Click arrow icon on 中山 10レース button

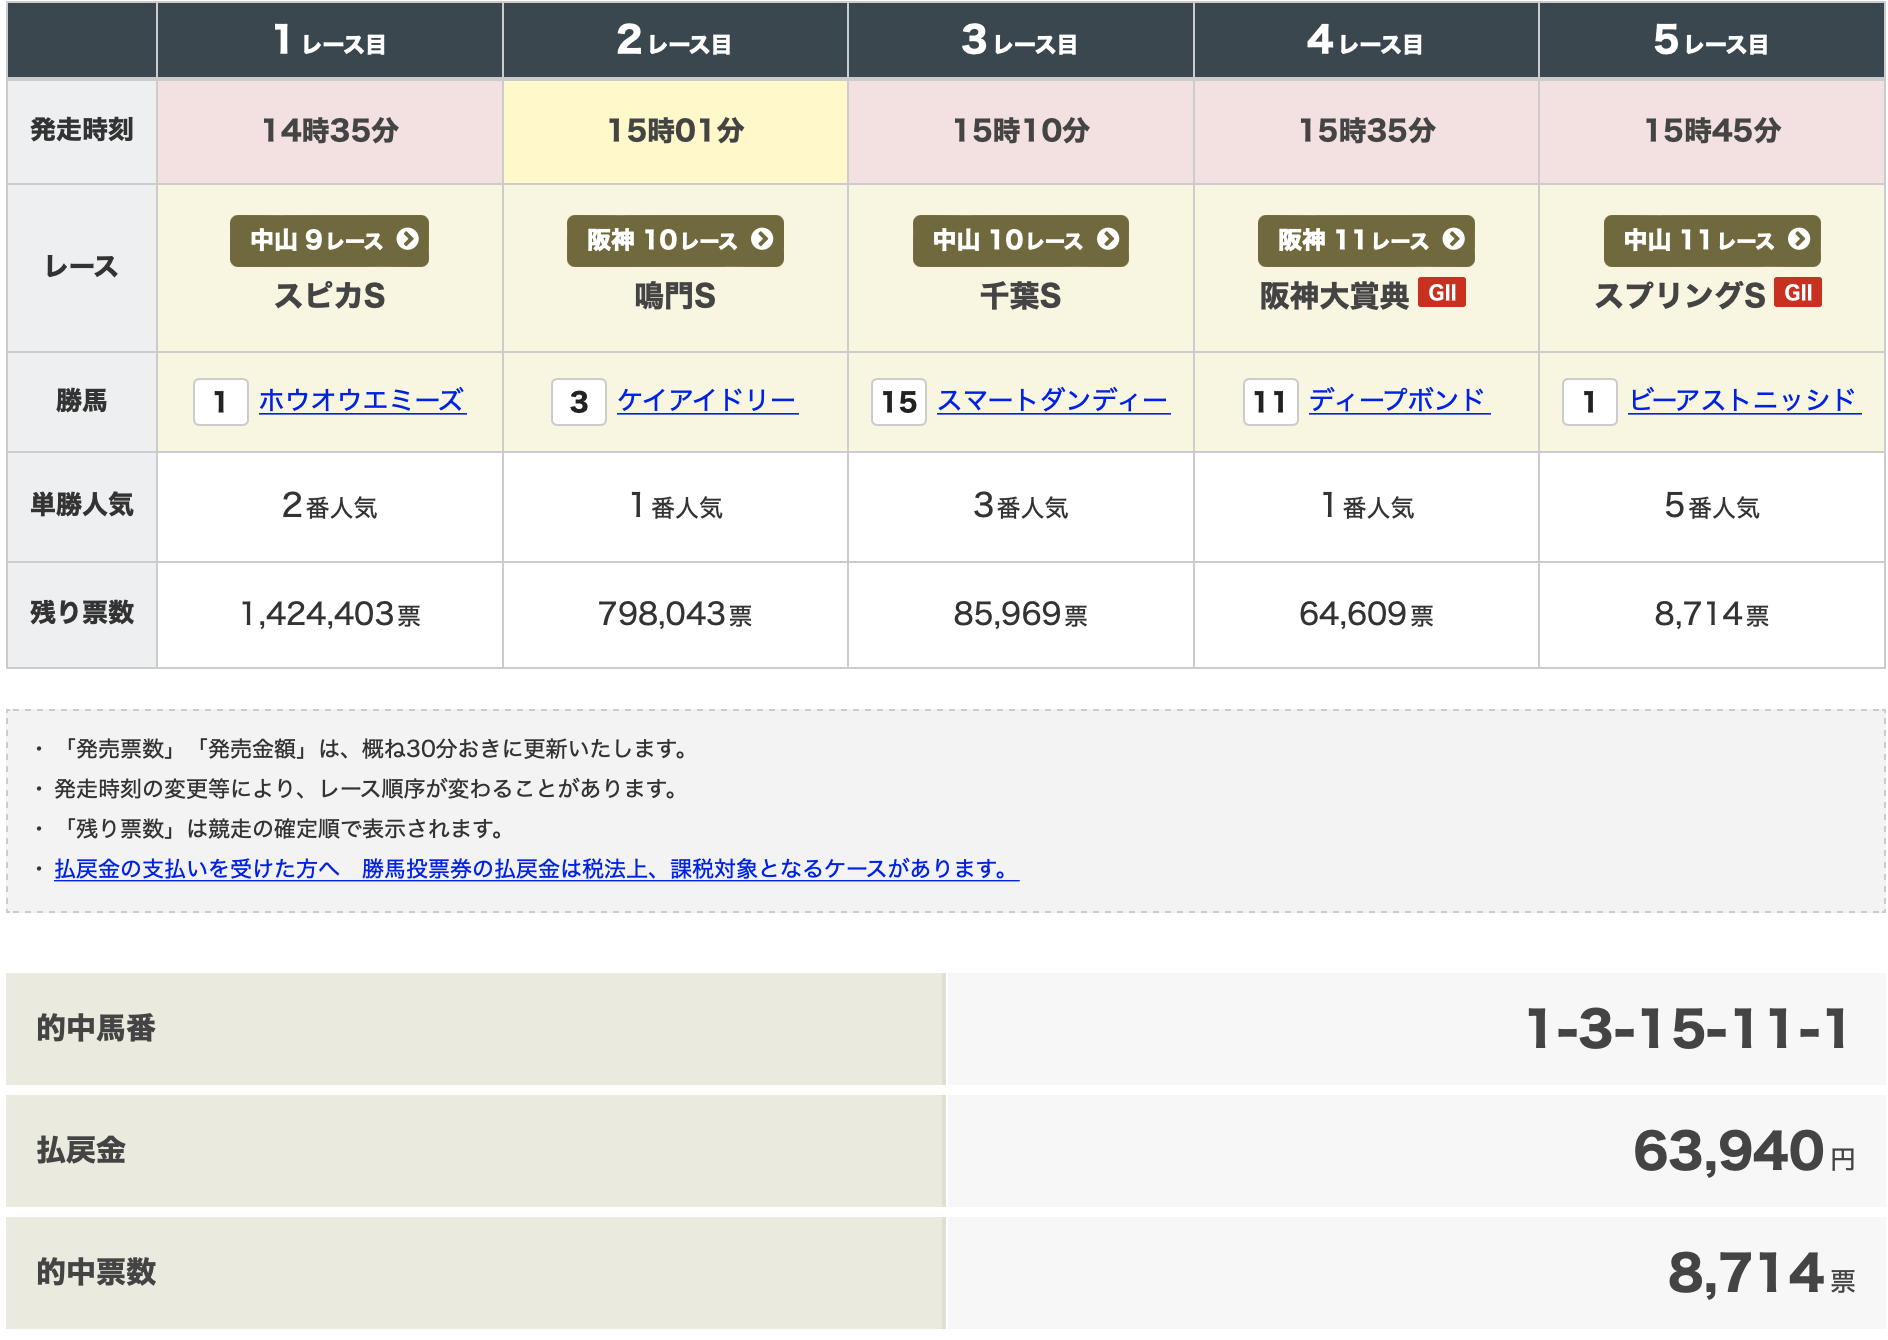(x=1107, y=240)
